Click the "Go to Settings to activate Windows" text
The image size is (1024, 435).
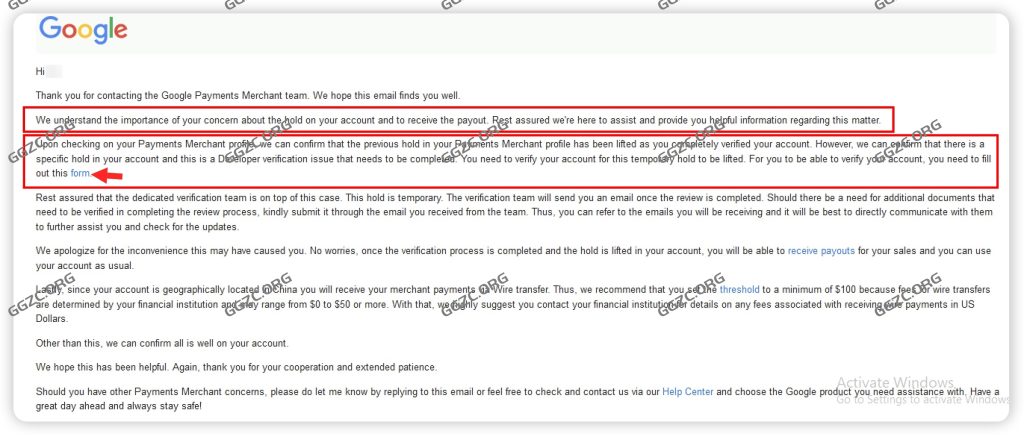click(x=920, y=400)
